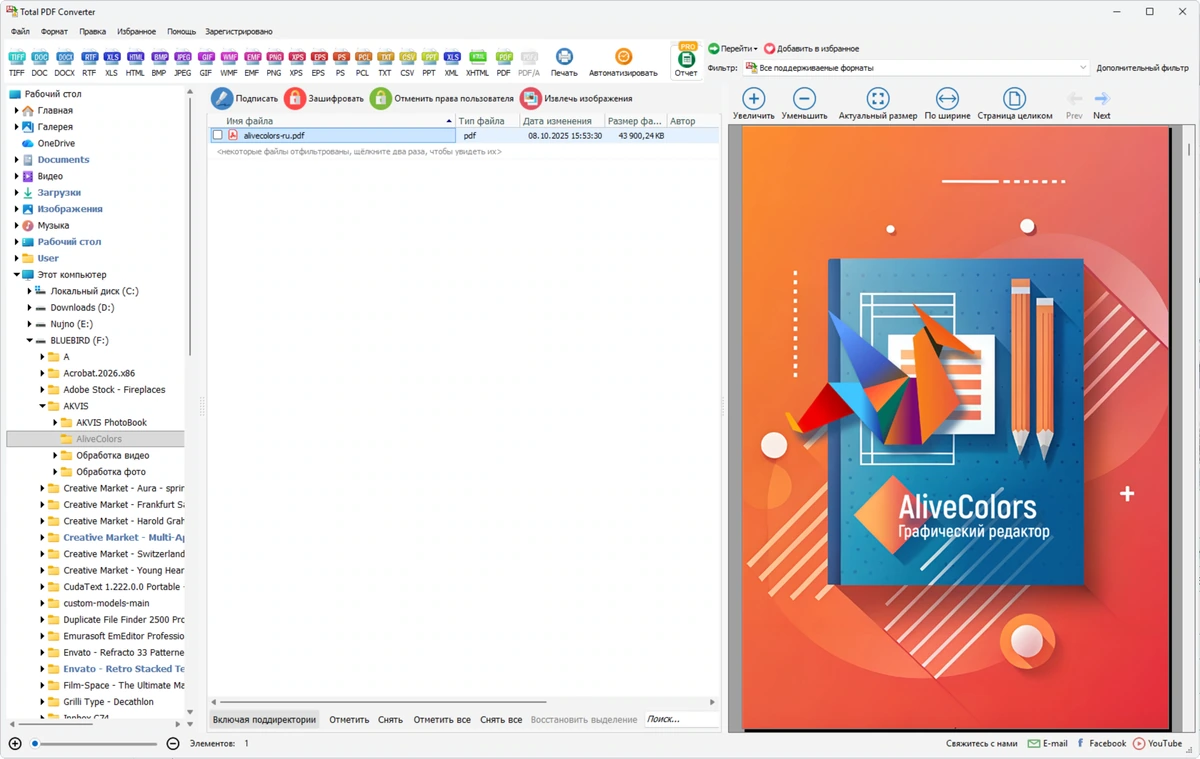
Task: Expand Локальный диск (C:)
Action: 29,291
